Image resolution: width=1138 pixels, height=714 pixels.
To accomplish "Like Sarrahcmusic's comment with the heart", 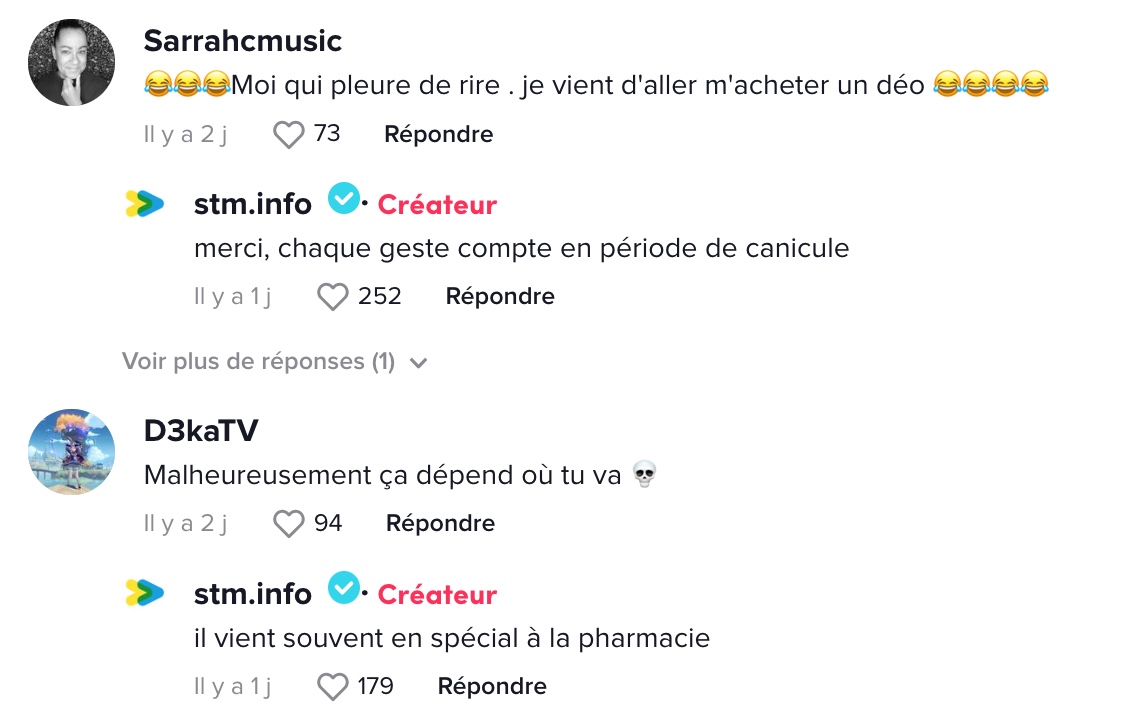I will coord(288,135).
